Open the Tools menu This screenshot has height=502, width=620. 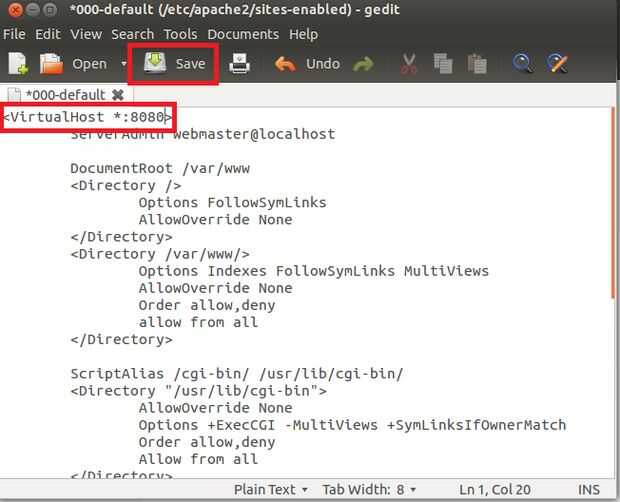coord(180,34)
